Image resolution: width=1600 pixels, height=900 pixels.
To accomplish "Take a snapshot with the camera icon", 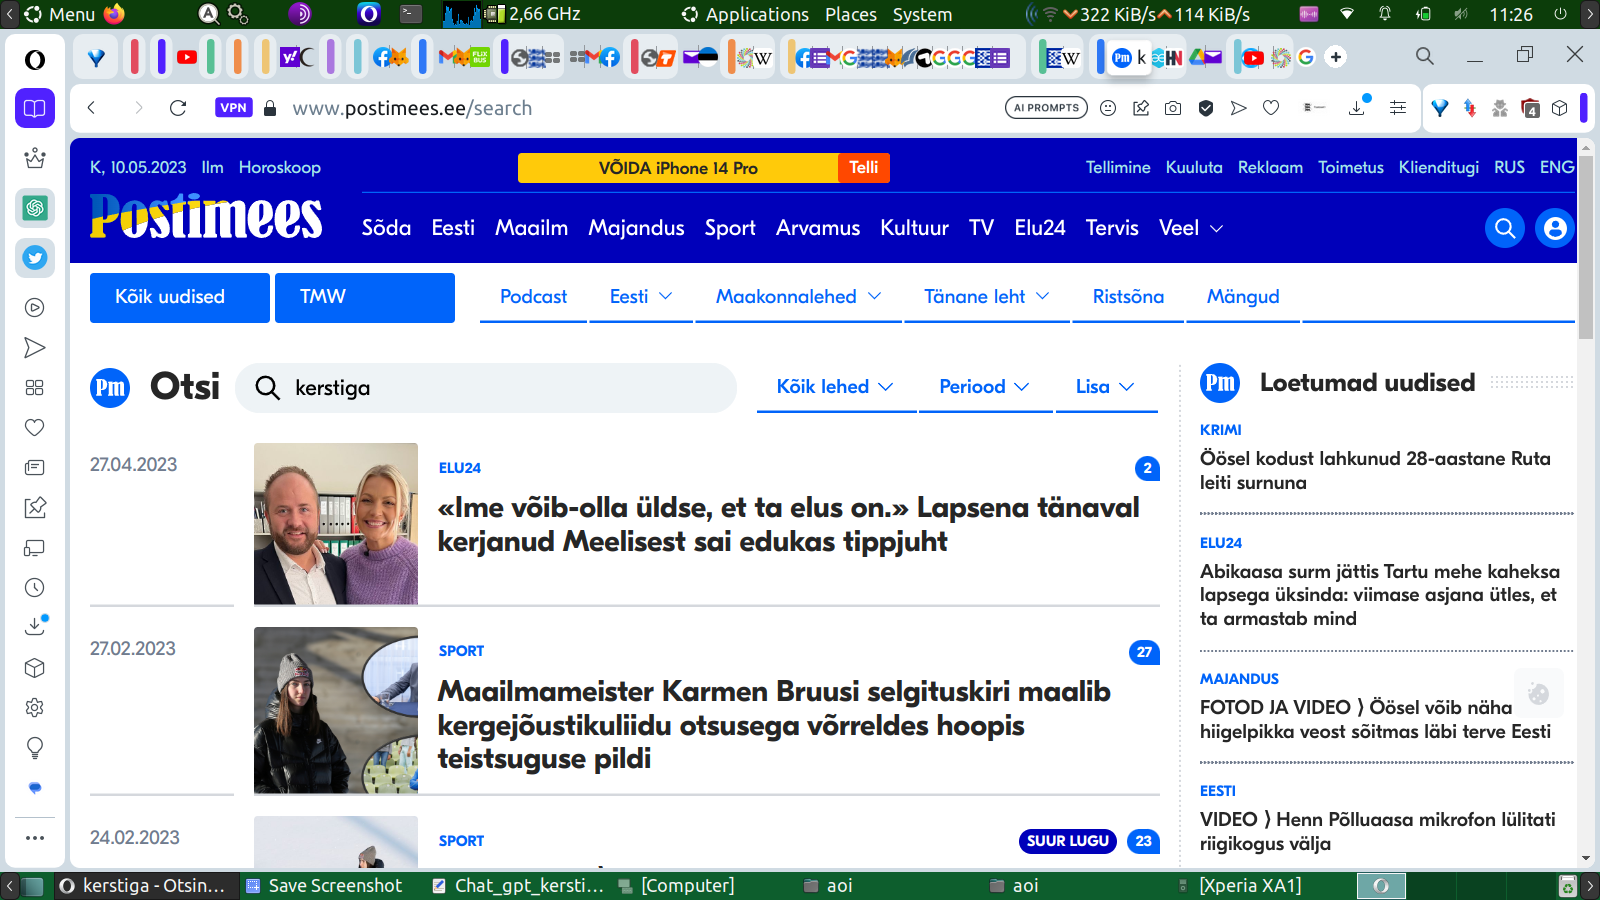I will (x=1173, y=108).
